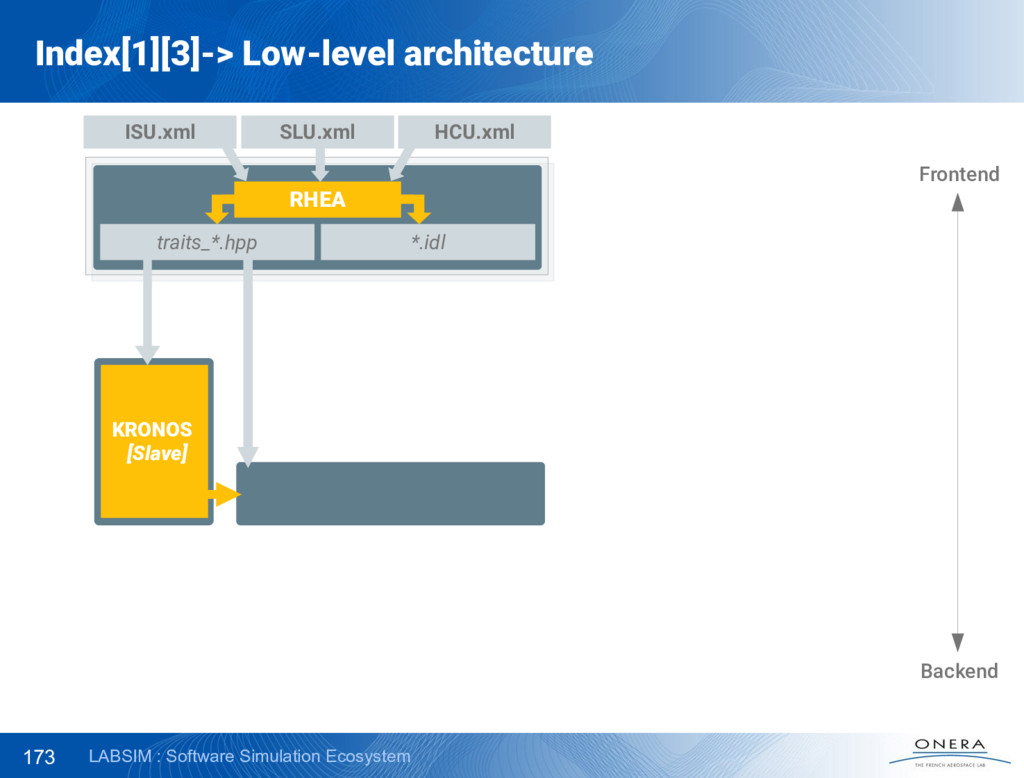Click the SLU.xml box

(317, 132)
